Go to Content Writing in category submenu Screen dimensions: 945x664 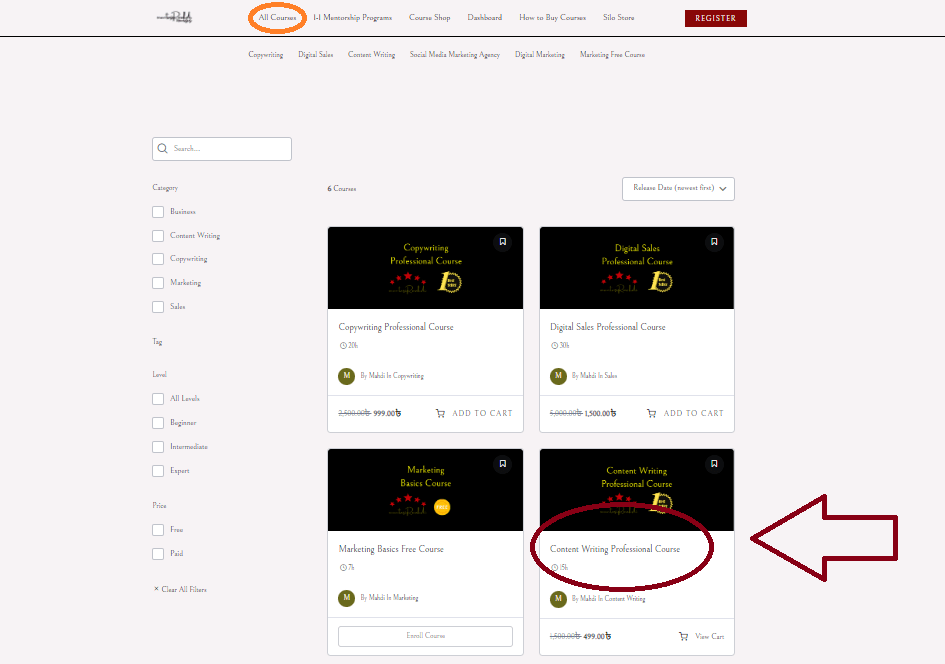point(371,54)
